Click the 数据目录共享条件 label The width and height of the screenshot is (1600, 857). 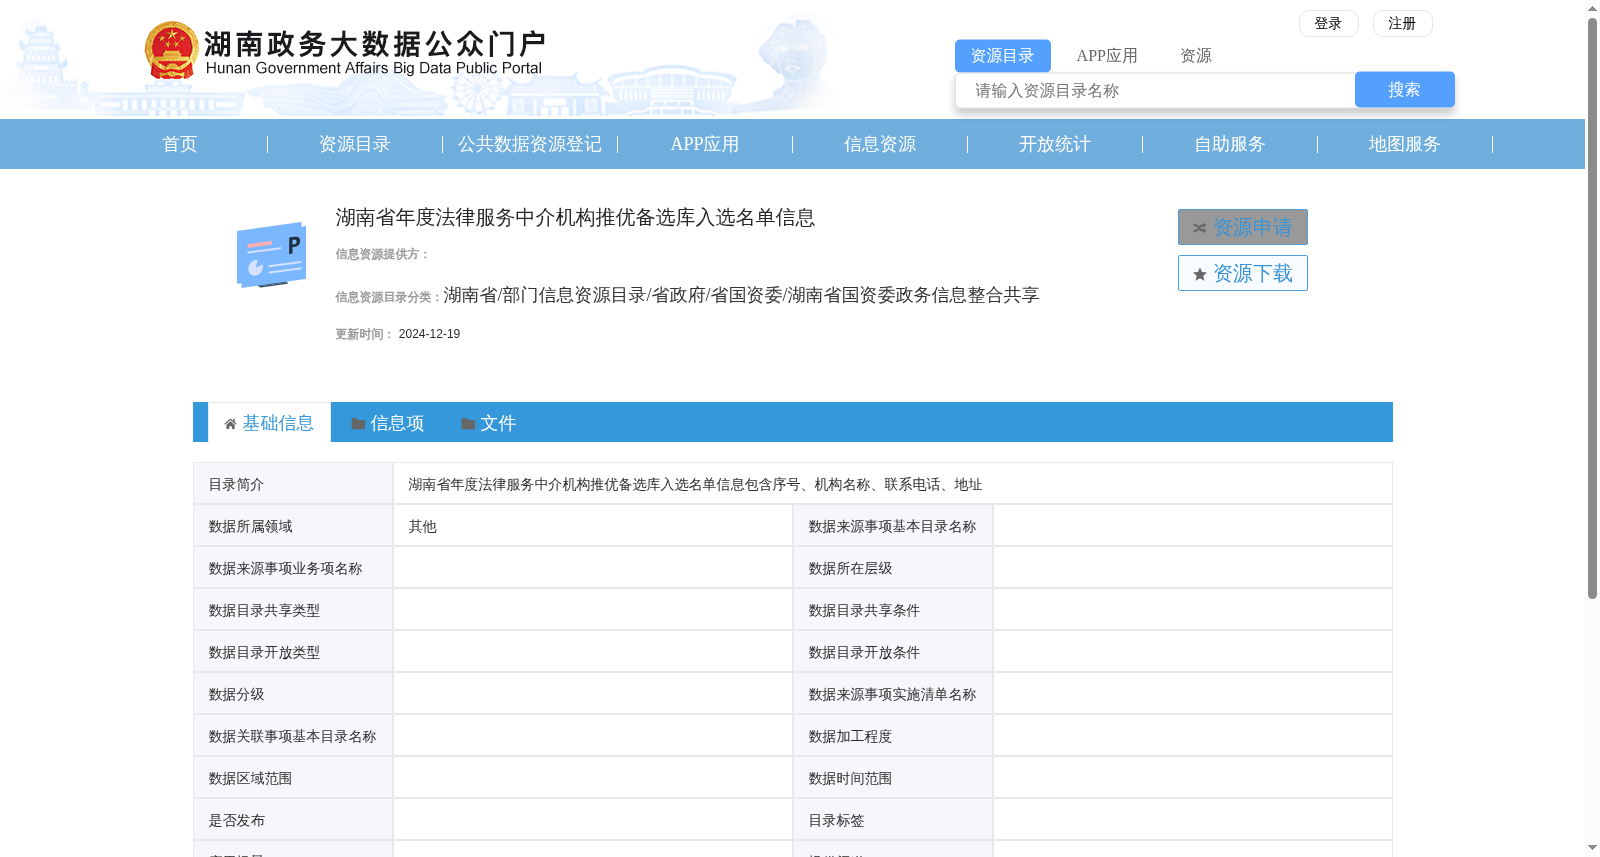[x=864, y=610]
